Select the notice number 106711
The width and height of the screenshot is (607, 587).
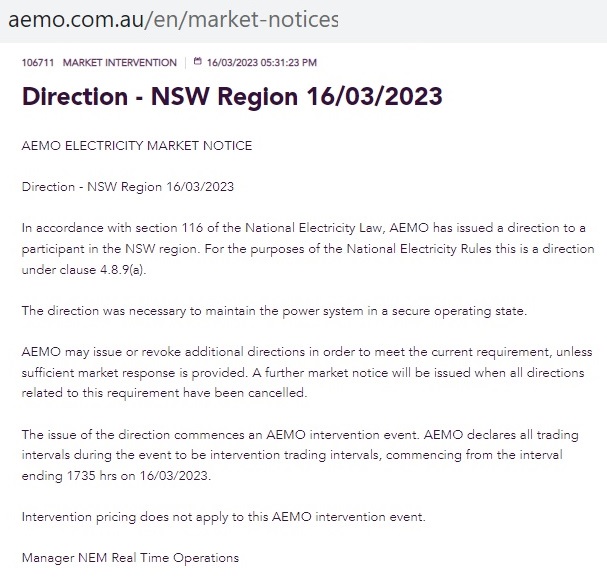click(x=38, y=62)
